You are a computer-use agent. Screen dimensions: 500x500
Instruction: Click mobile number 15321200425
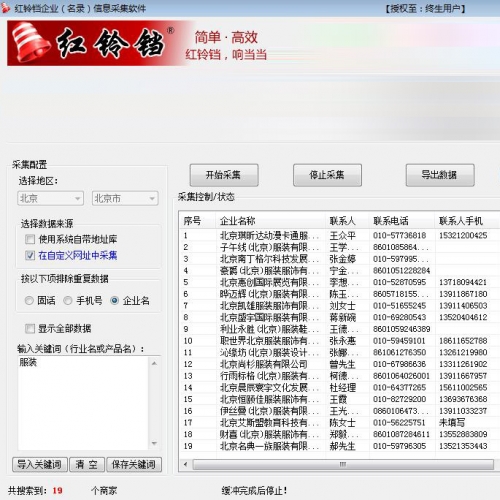[463, 236]
